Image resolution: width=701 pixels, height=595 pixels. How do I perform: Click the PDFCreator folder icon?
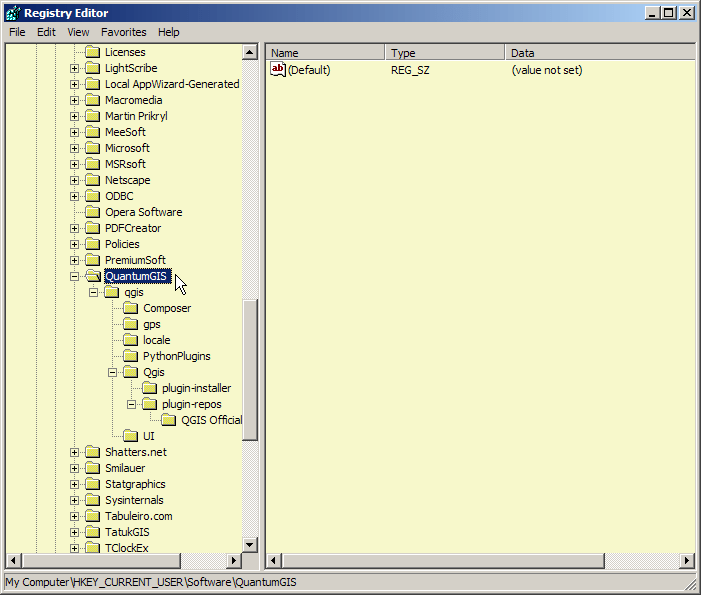[93, 228]
